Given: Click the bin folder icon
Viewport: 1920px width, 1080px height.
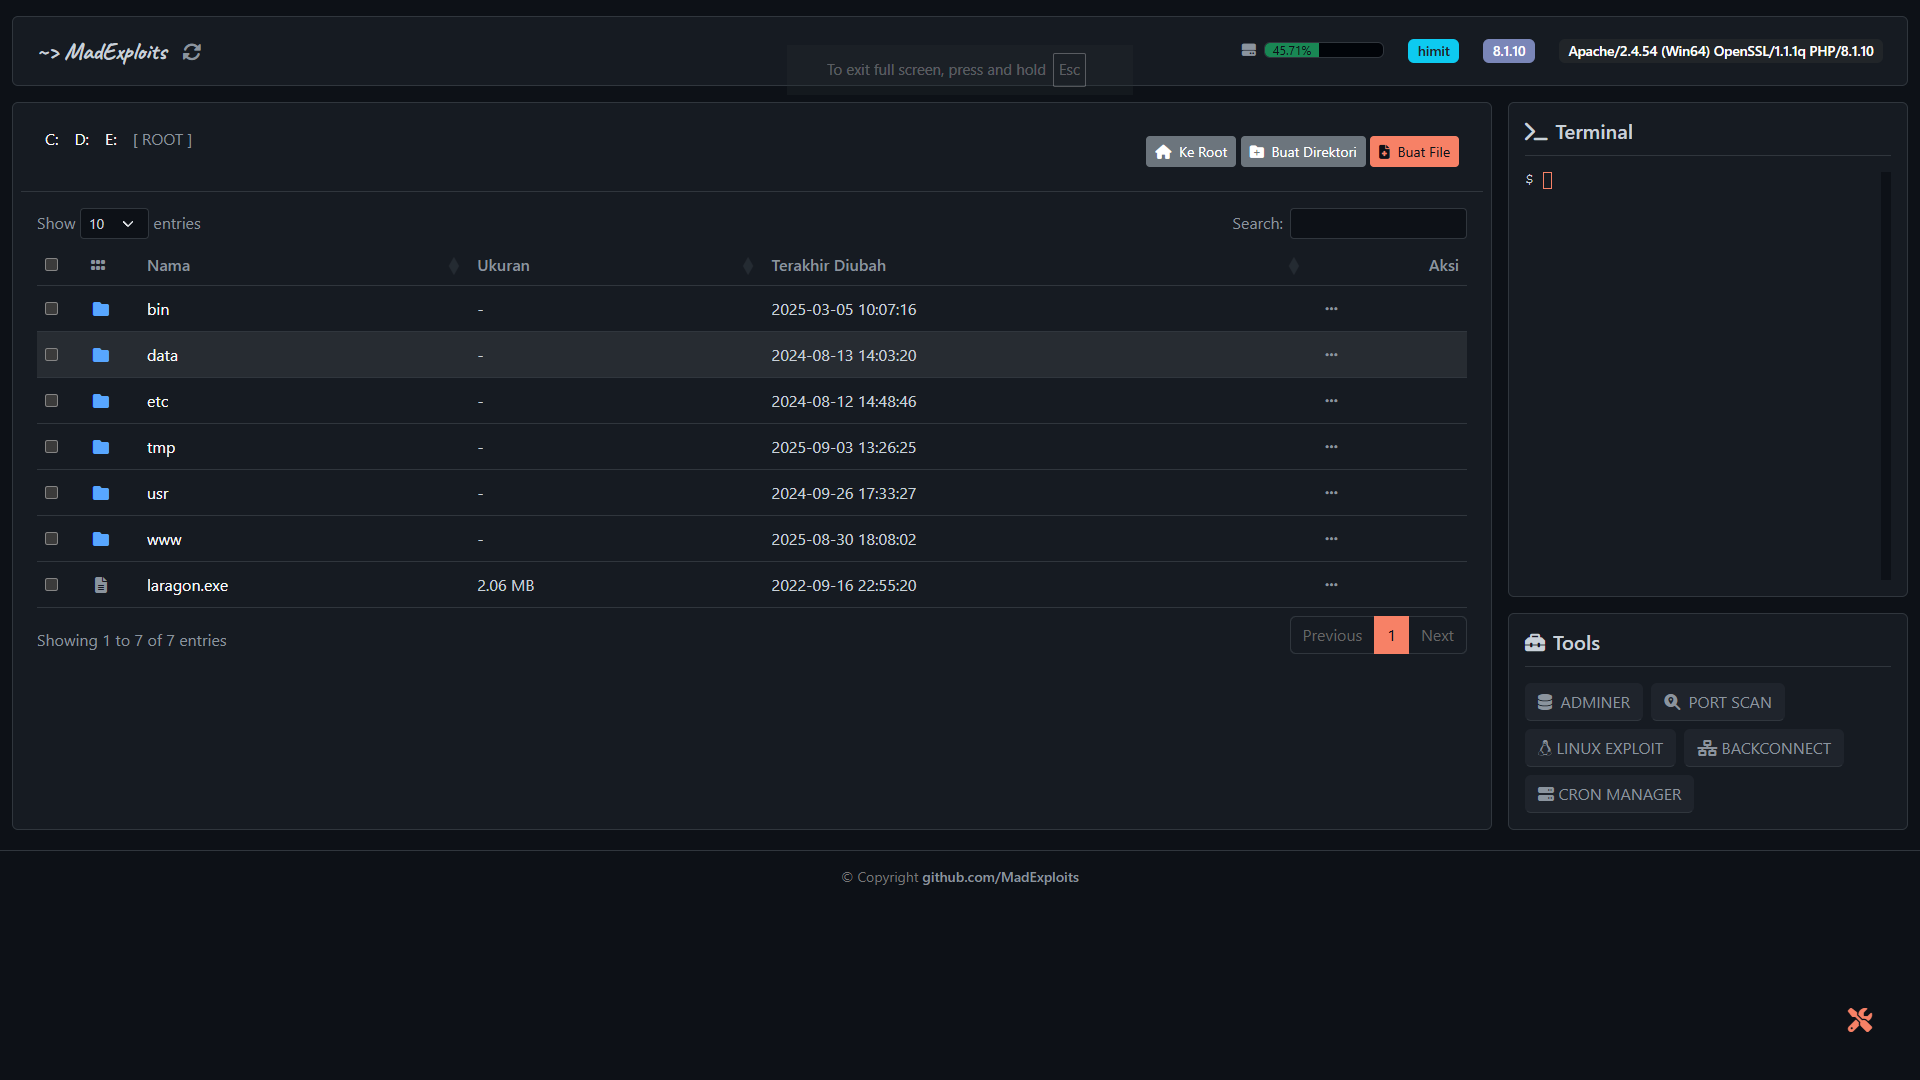Looking at the screenshot, I should [101, 309].
